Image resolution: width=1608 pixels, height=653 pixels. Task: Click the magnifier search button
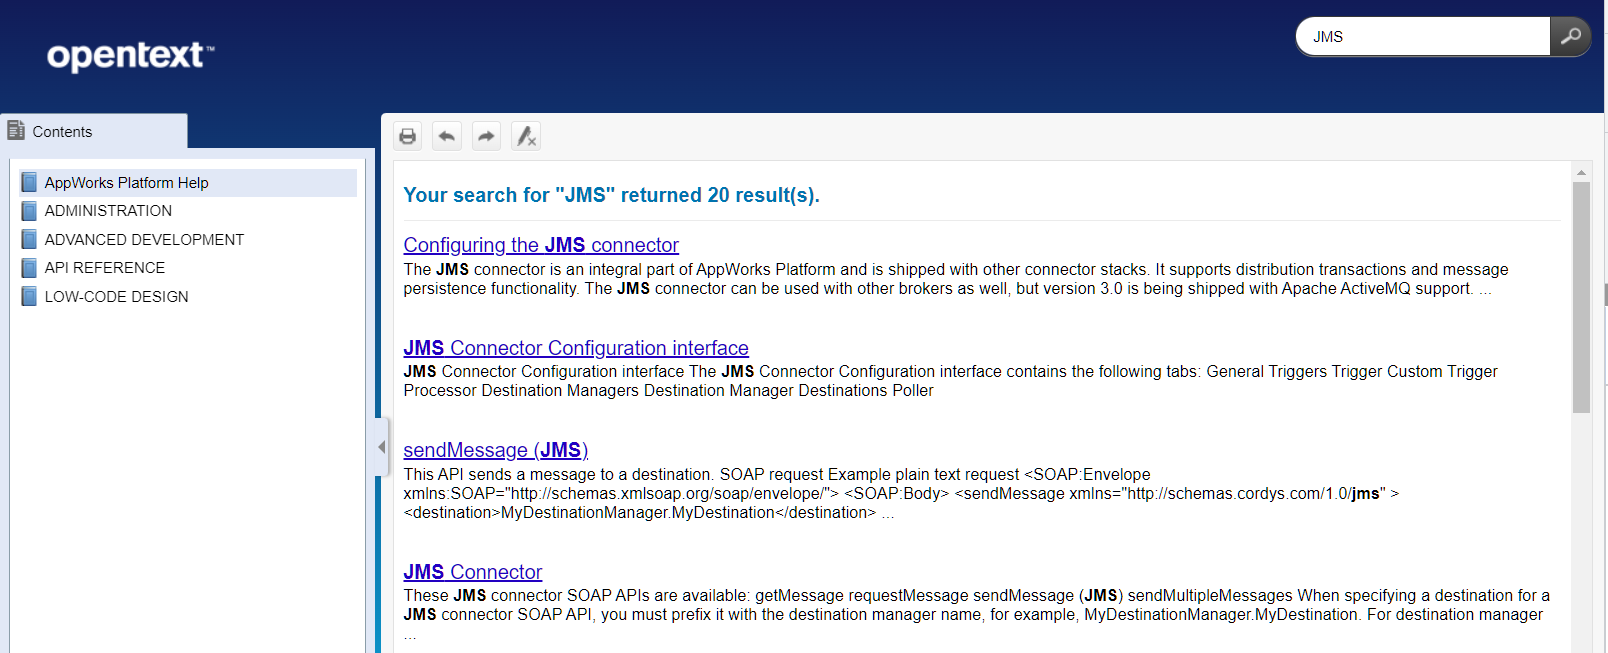[1570, 36]
